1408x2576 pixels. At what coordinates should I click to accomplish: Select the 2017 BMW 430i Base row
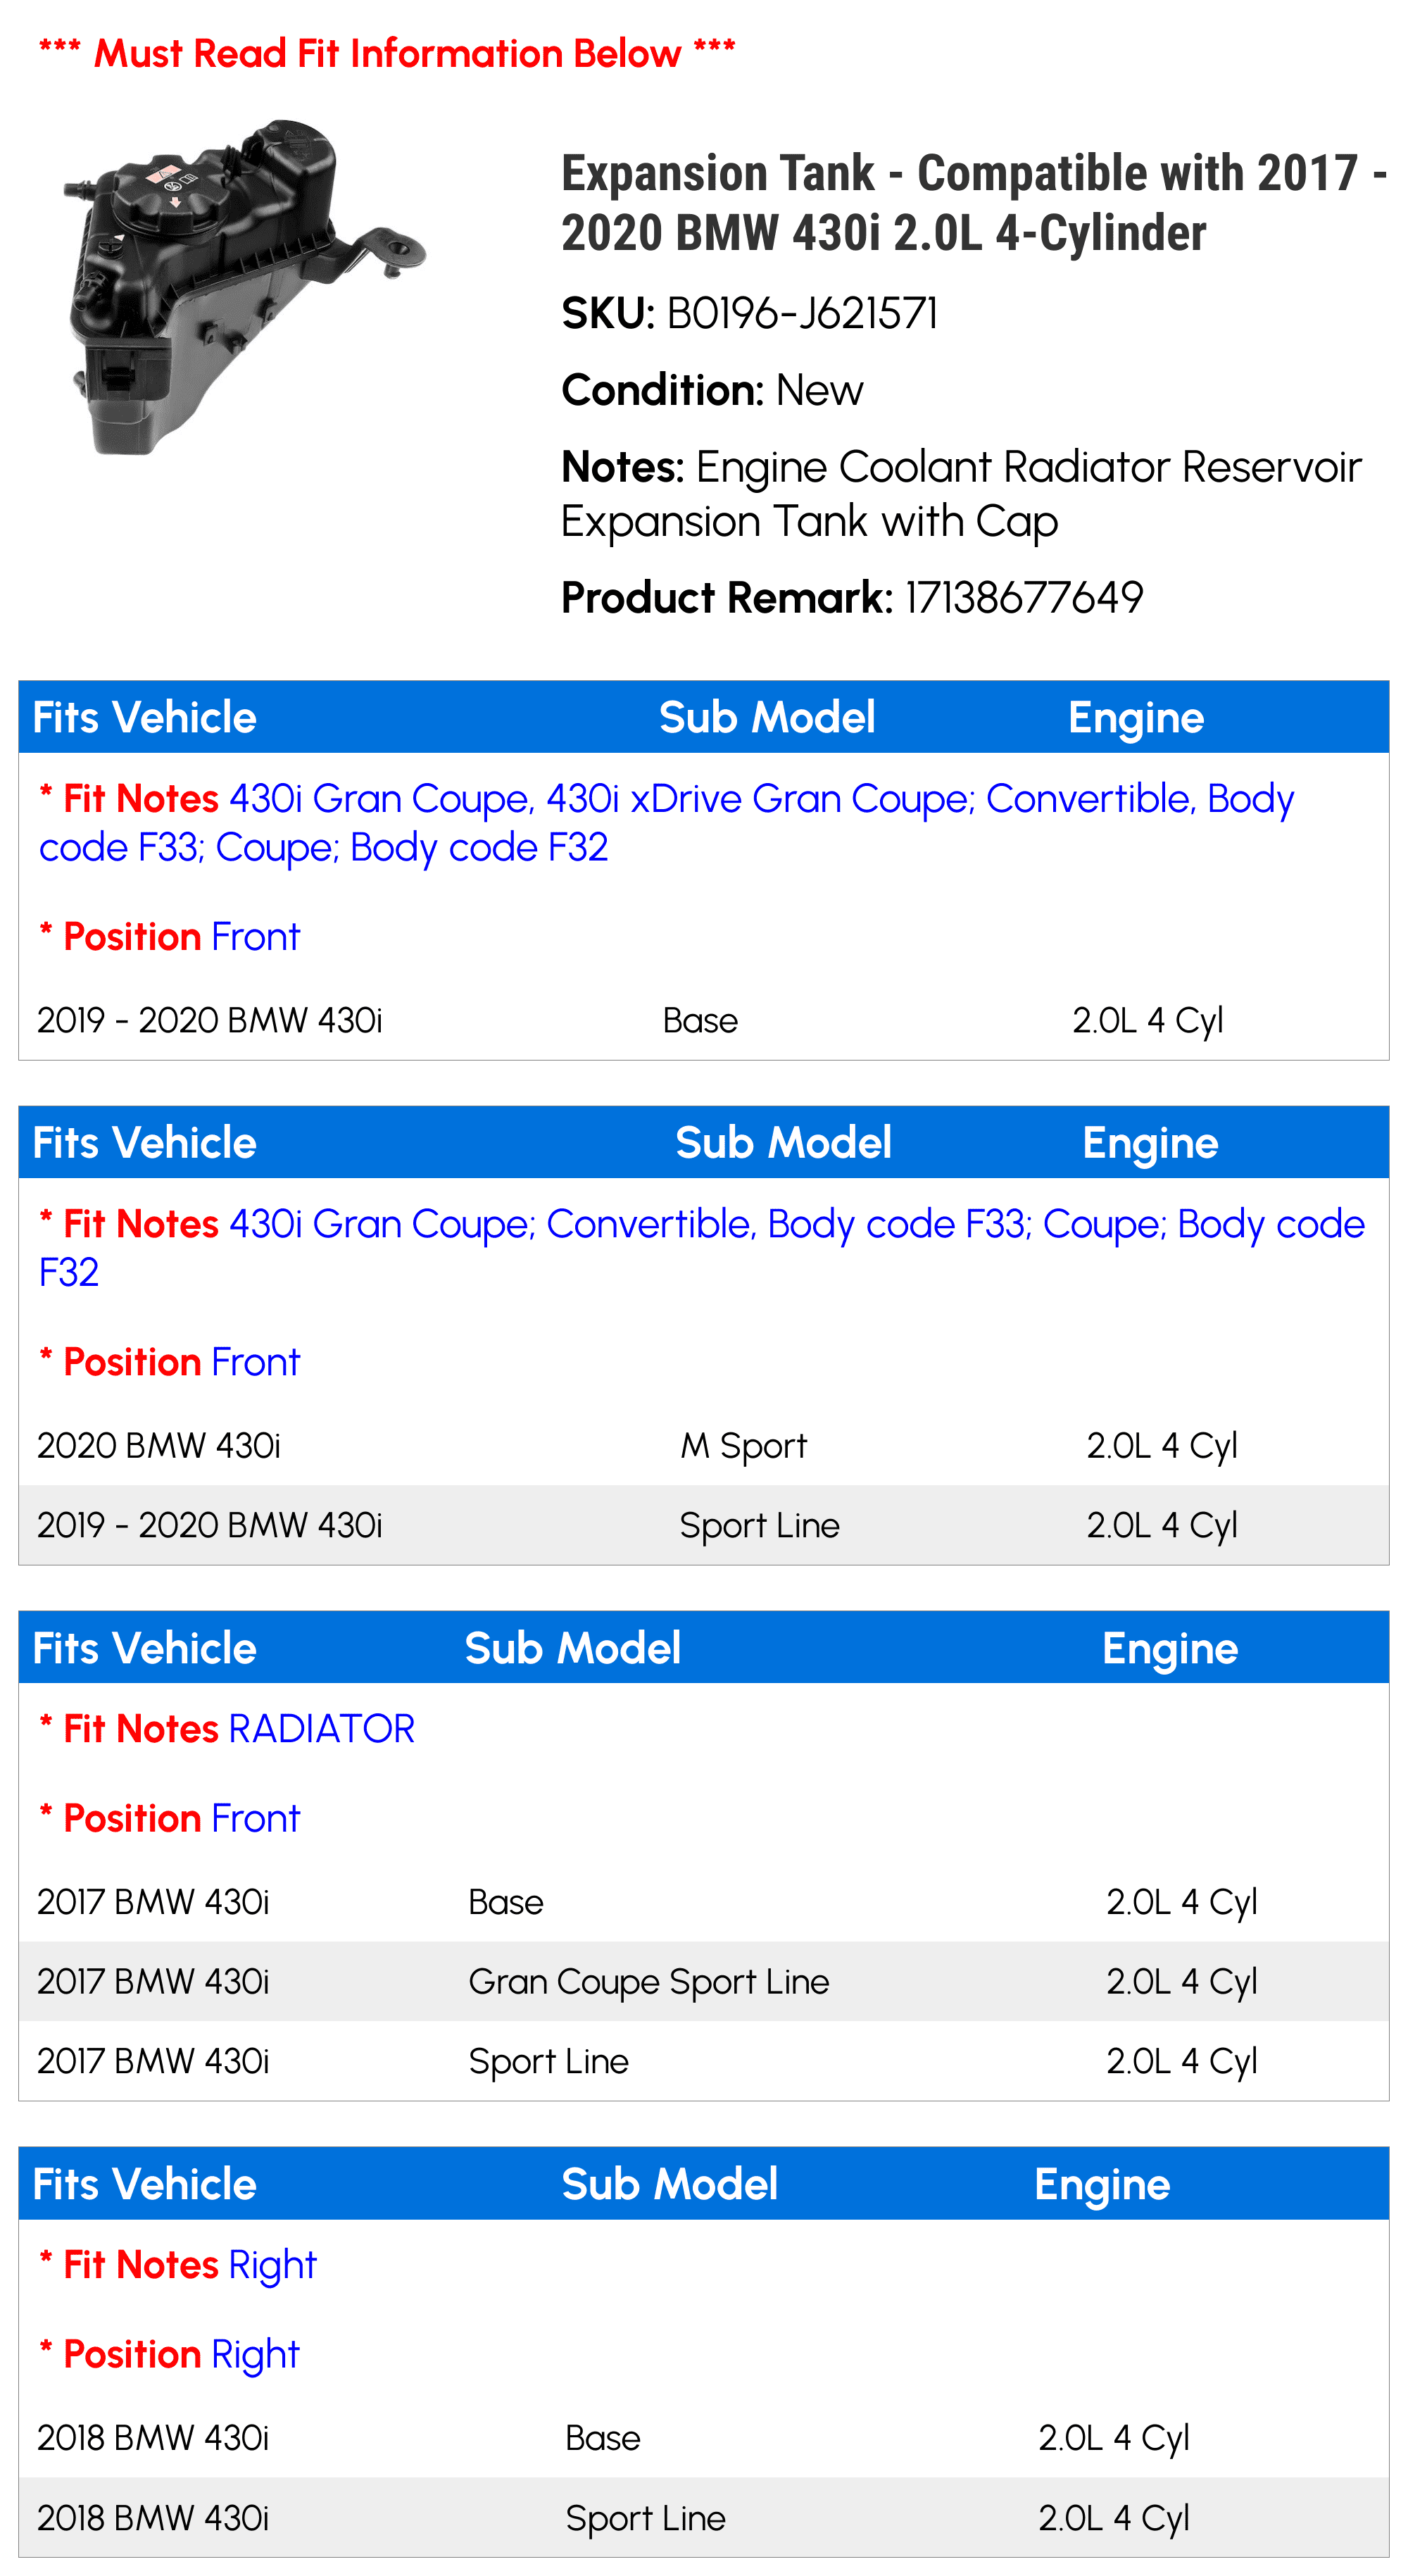click(x=704, y=1902)
